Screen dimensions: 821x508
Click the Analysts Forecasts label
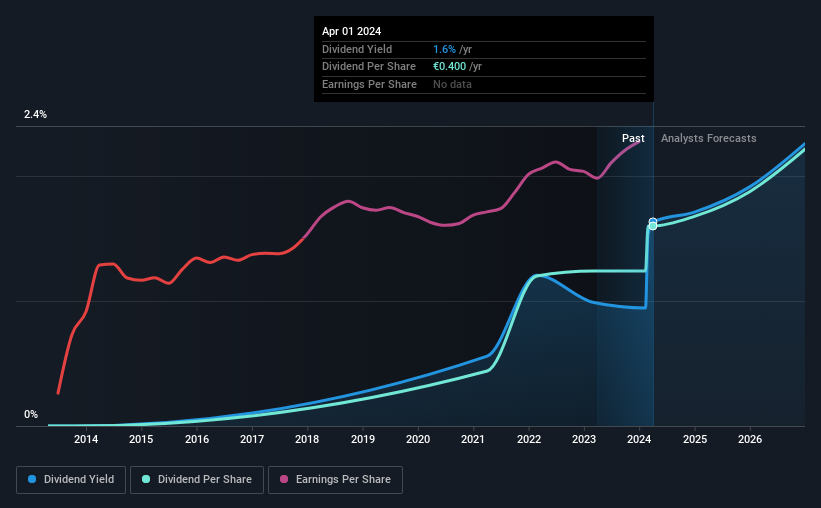pos(708,138)
